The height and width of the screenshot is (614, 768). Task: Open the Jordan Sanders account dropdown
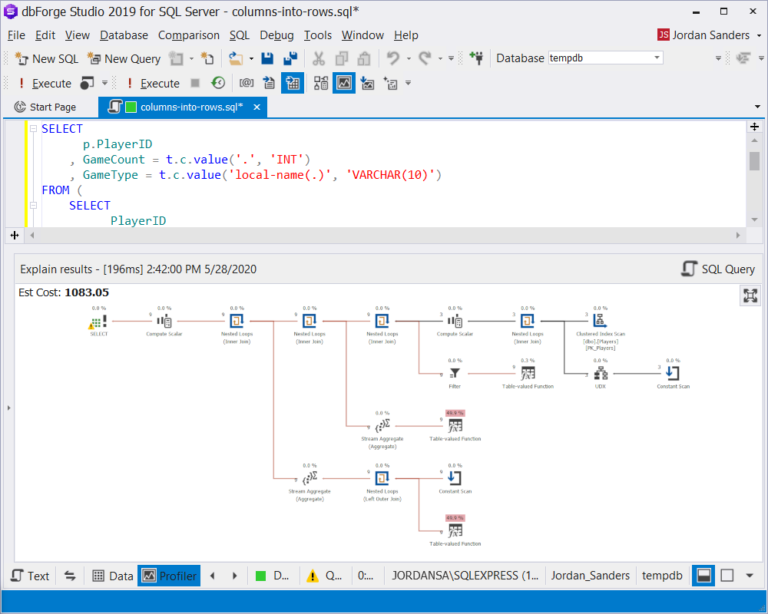710,35
